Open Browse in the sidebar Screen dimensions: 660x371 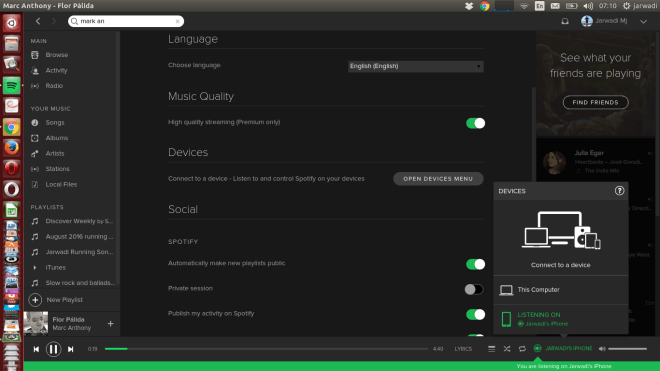[x=56, y=55]
